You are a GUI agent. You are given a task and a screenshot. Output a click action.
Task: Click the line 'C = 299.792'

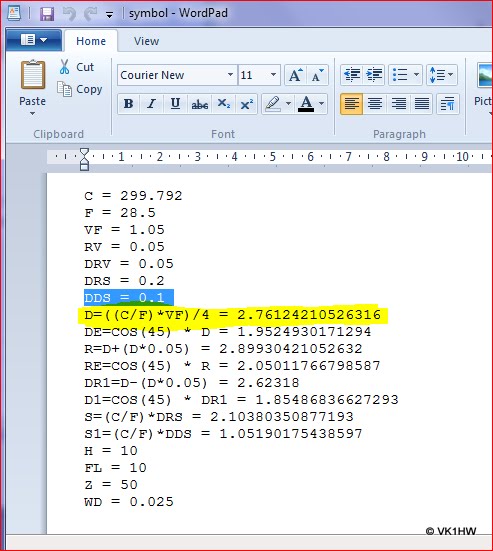pyautogui.click(x=133, y=196)
